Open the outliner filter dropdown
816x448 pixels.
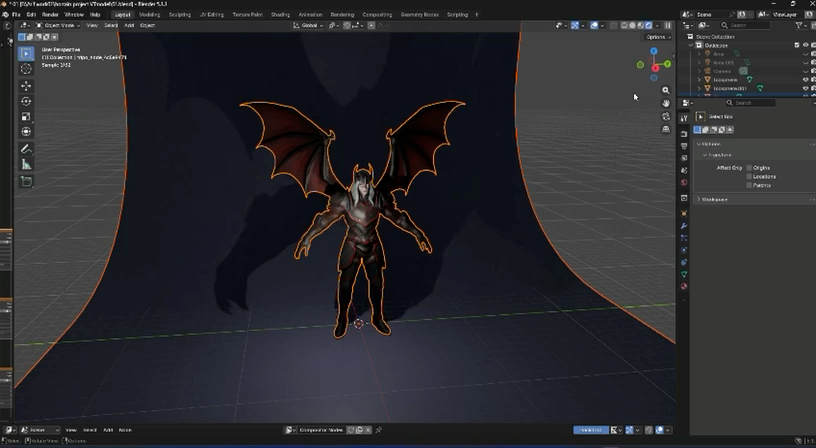(x=800, y=25)
